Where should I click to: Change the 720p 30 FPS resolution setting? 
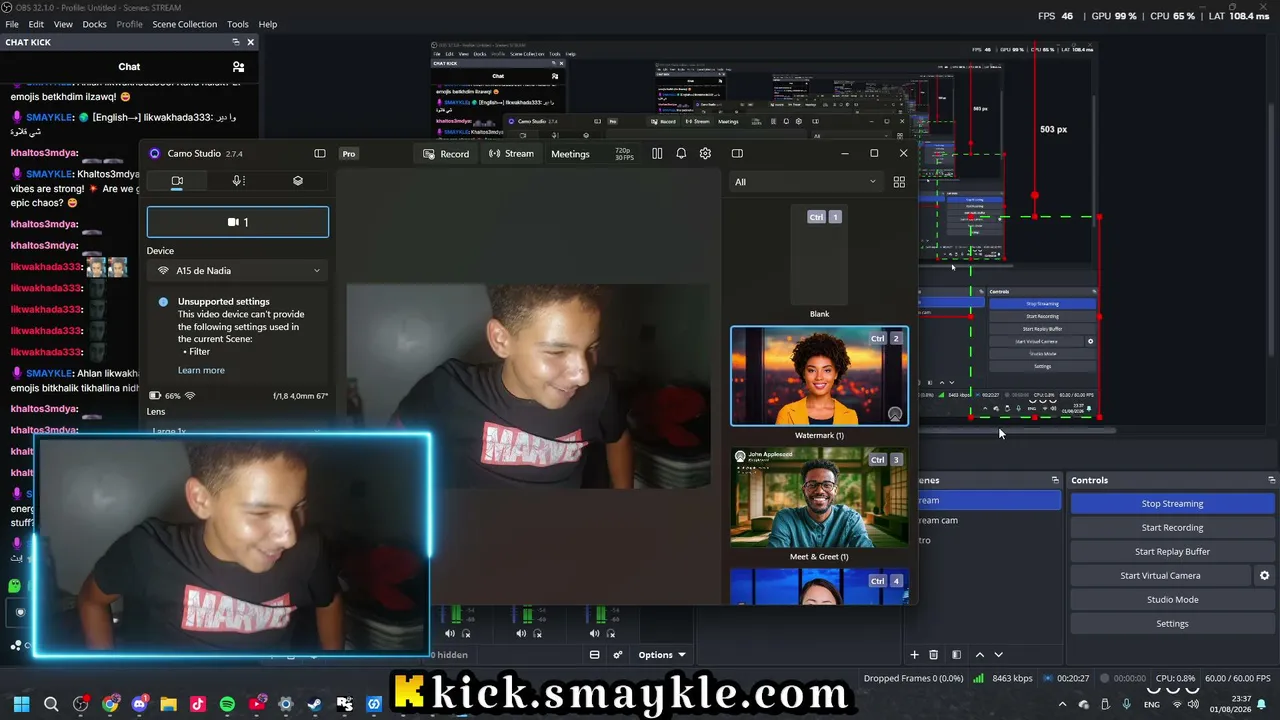click(624, 153)
